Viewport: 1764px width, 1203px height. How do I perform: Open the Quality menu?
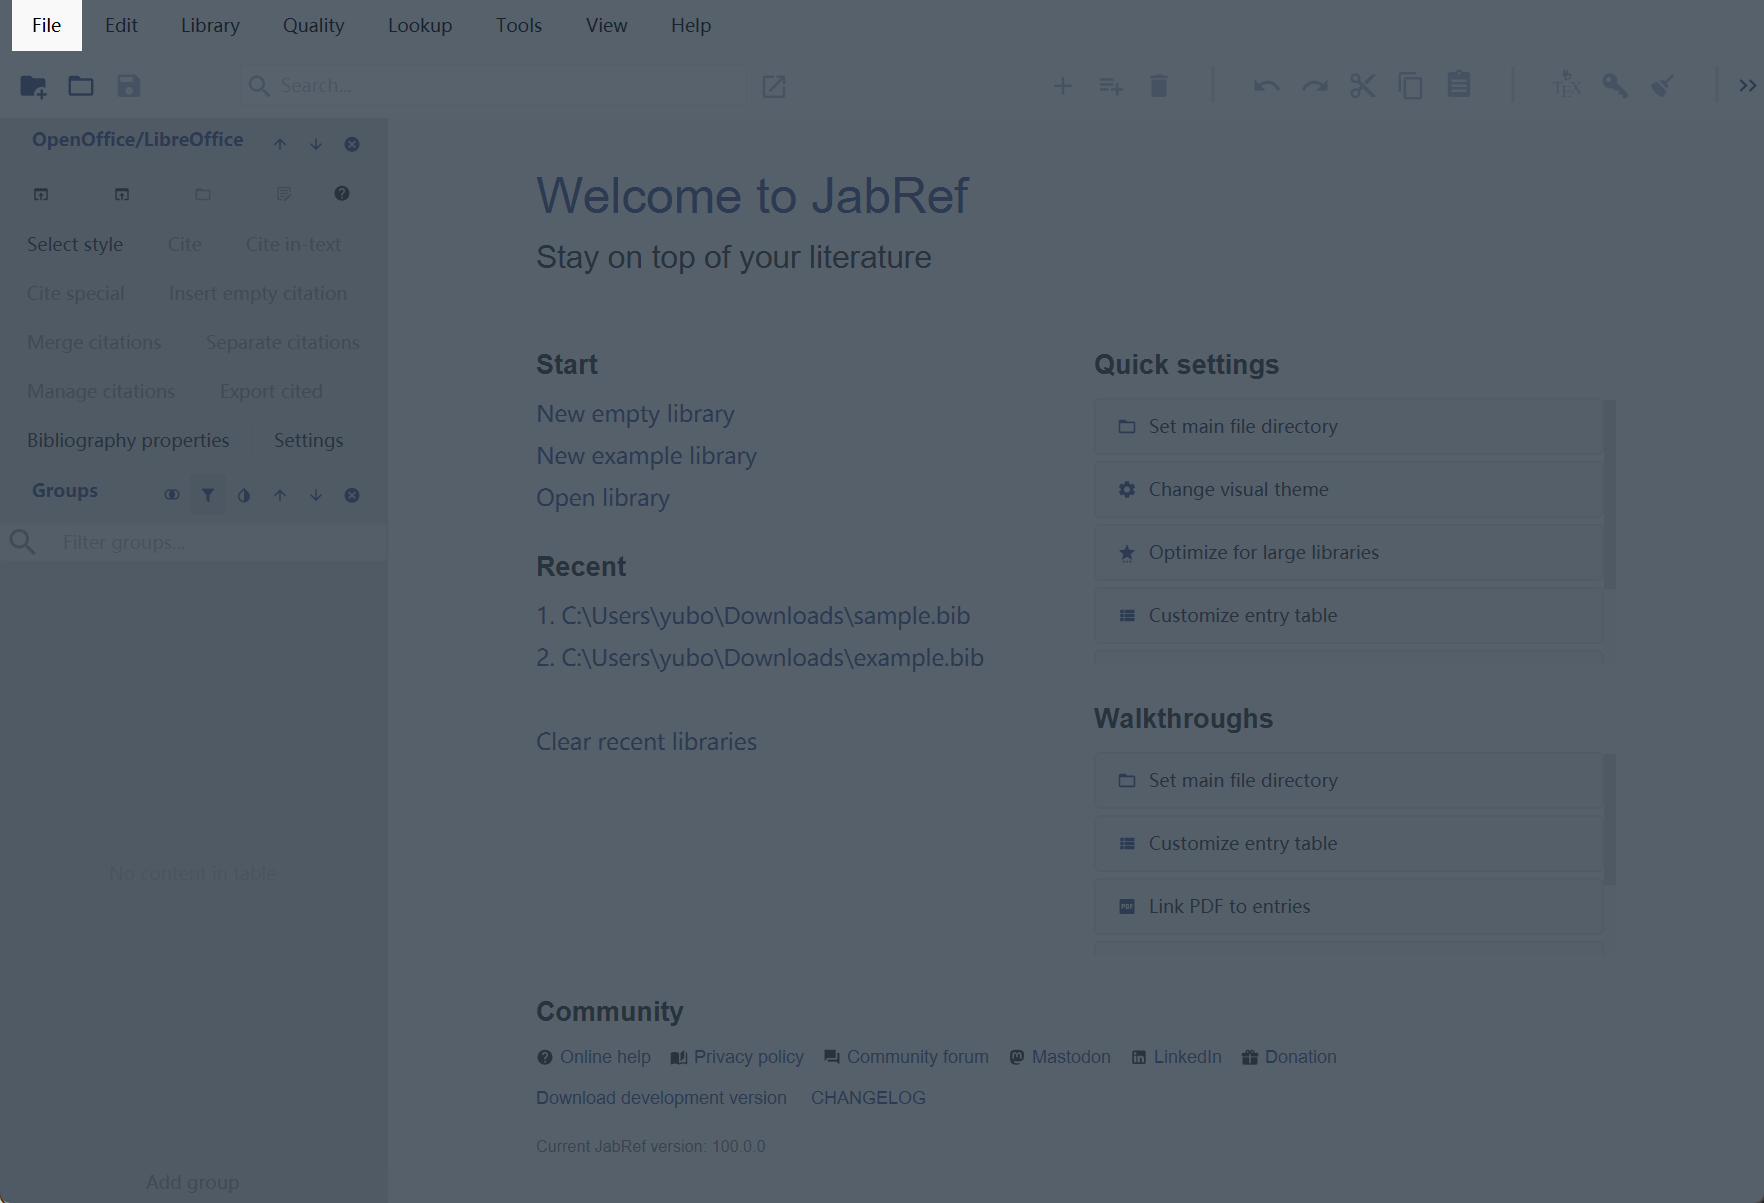pos(313,25)
